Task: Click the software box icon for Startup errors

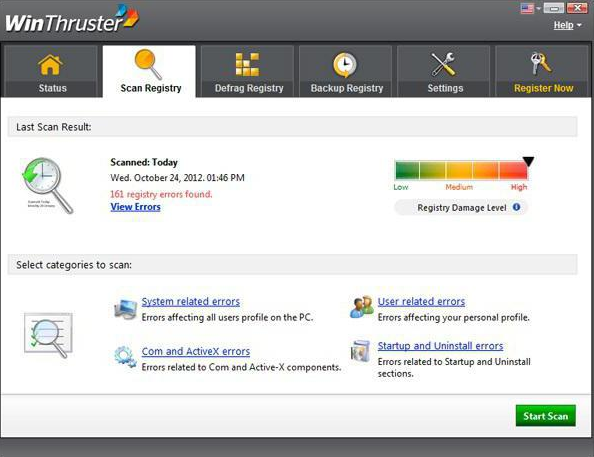Action: (x=360, y=351)
